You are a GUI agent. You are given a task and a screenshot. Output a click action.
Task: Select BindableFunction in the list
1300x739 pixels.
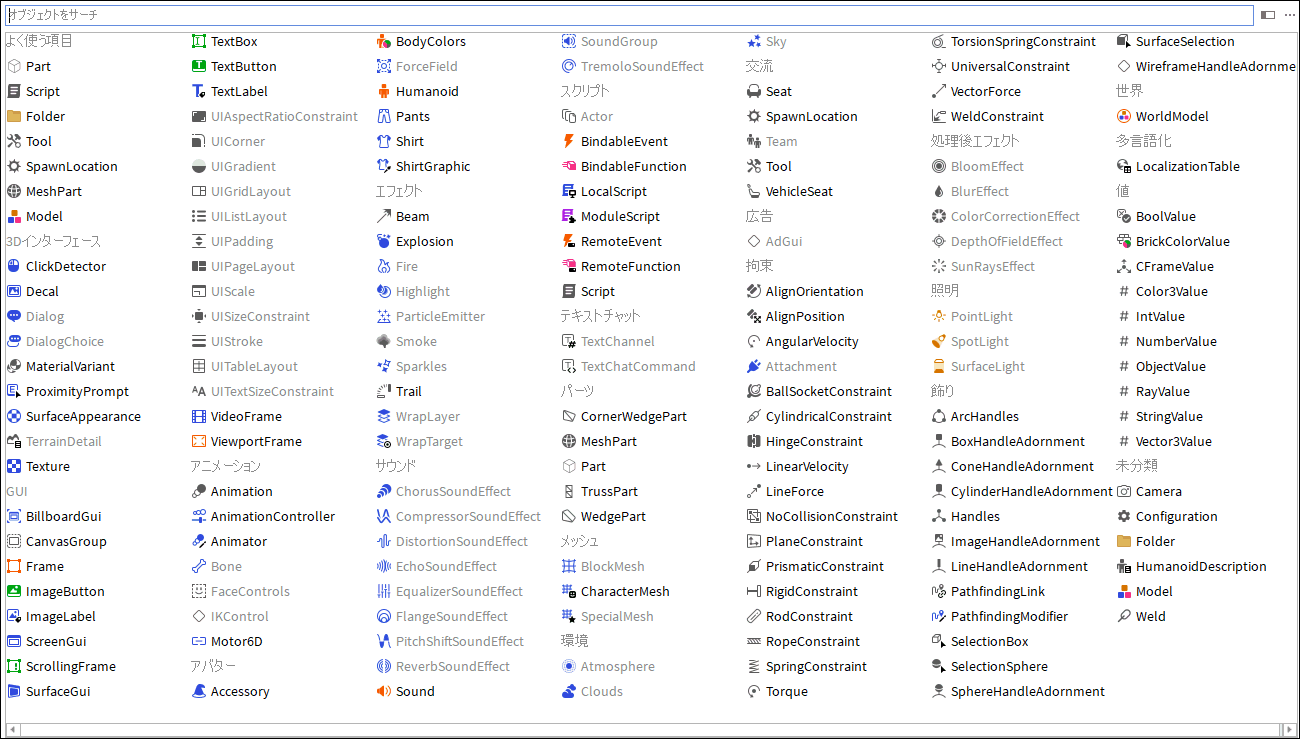pyautogui.click(x=634, y=166)
